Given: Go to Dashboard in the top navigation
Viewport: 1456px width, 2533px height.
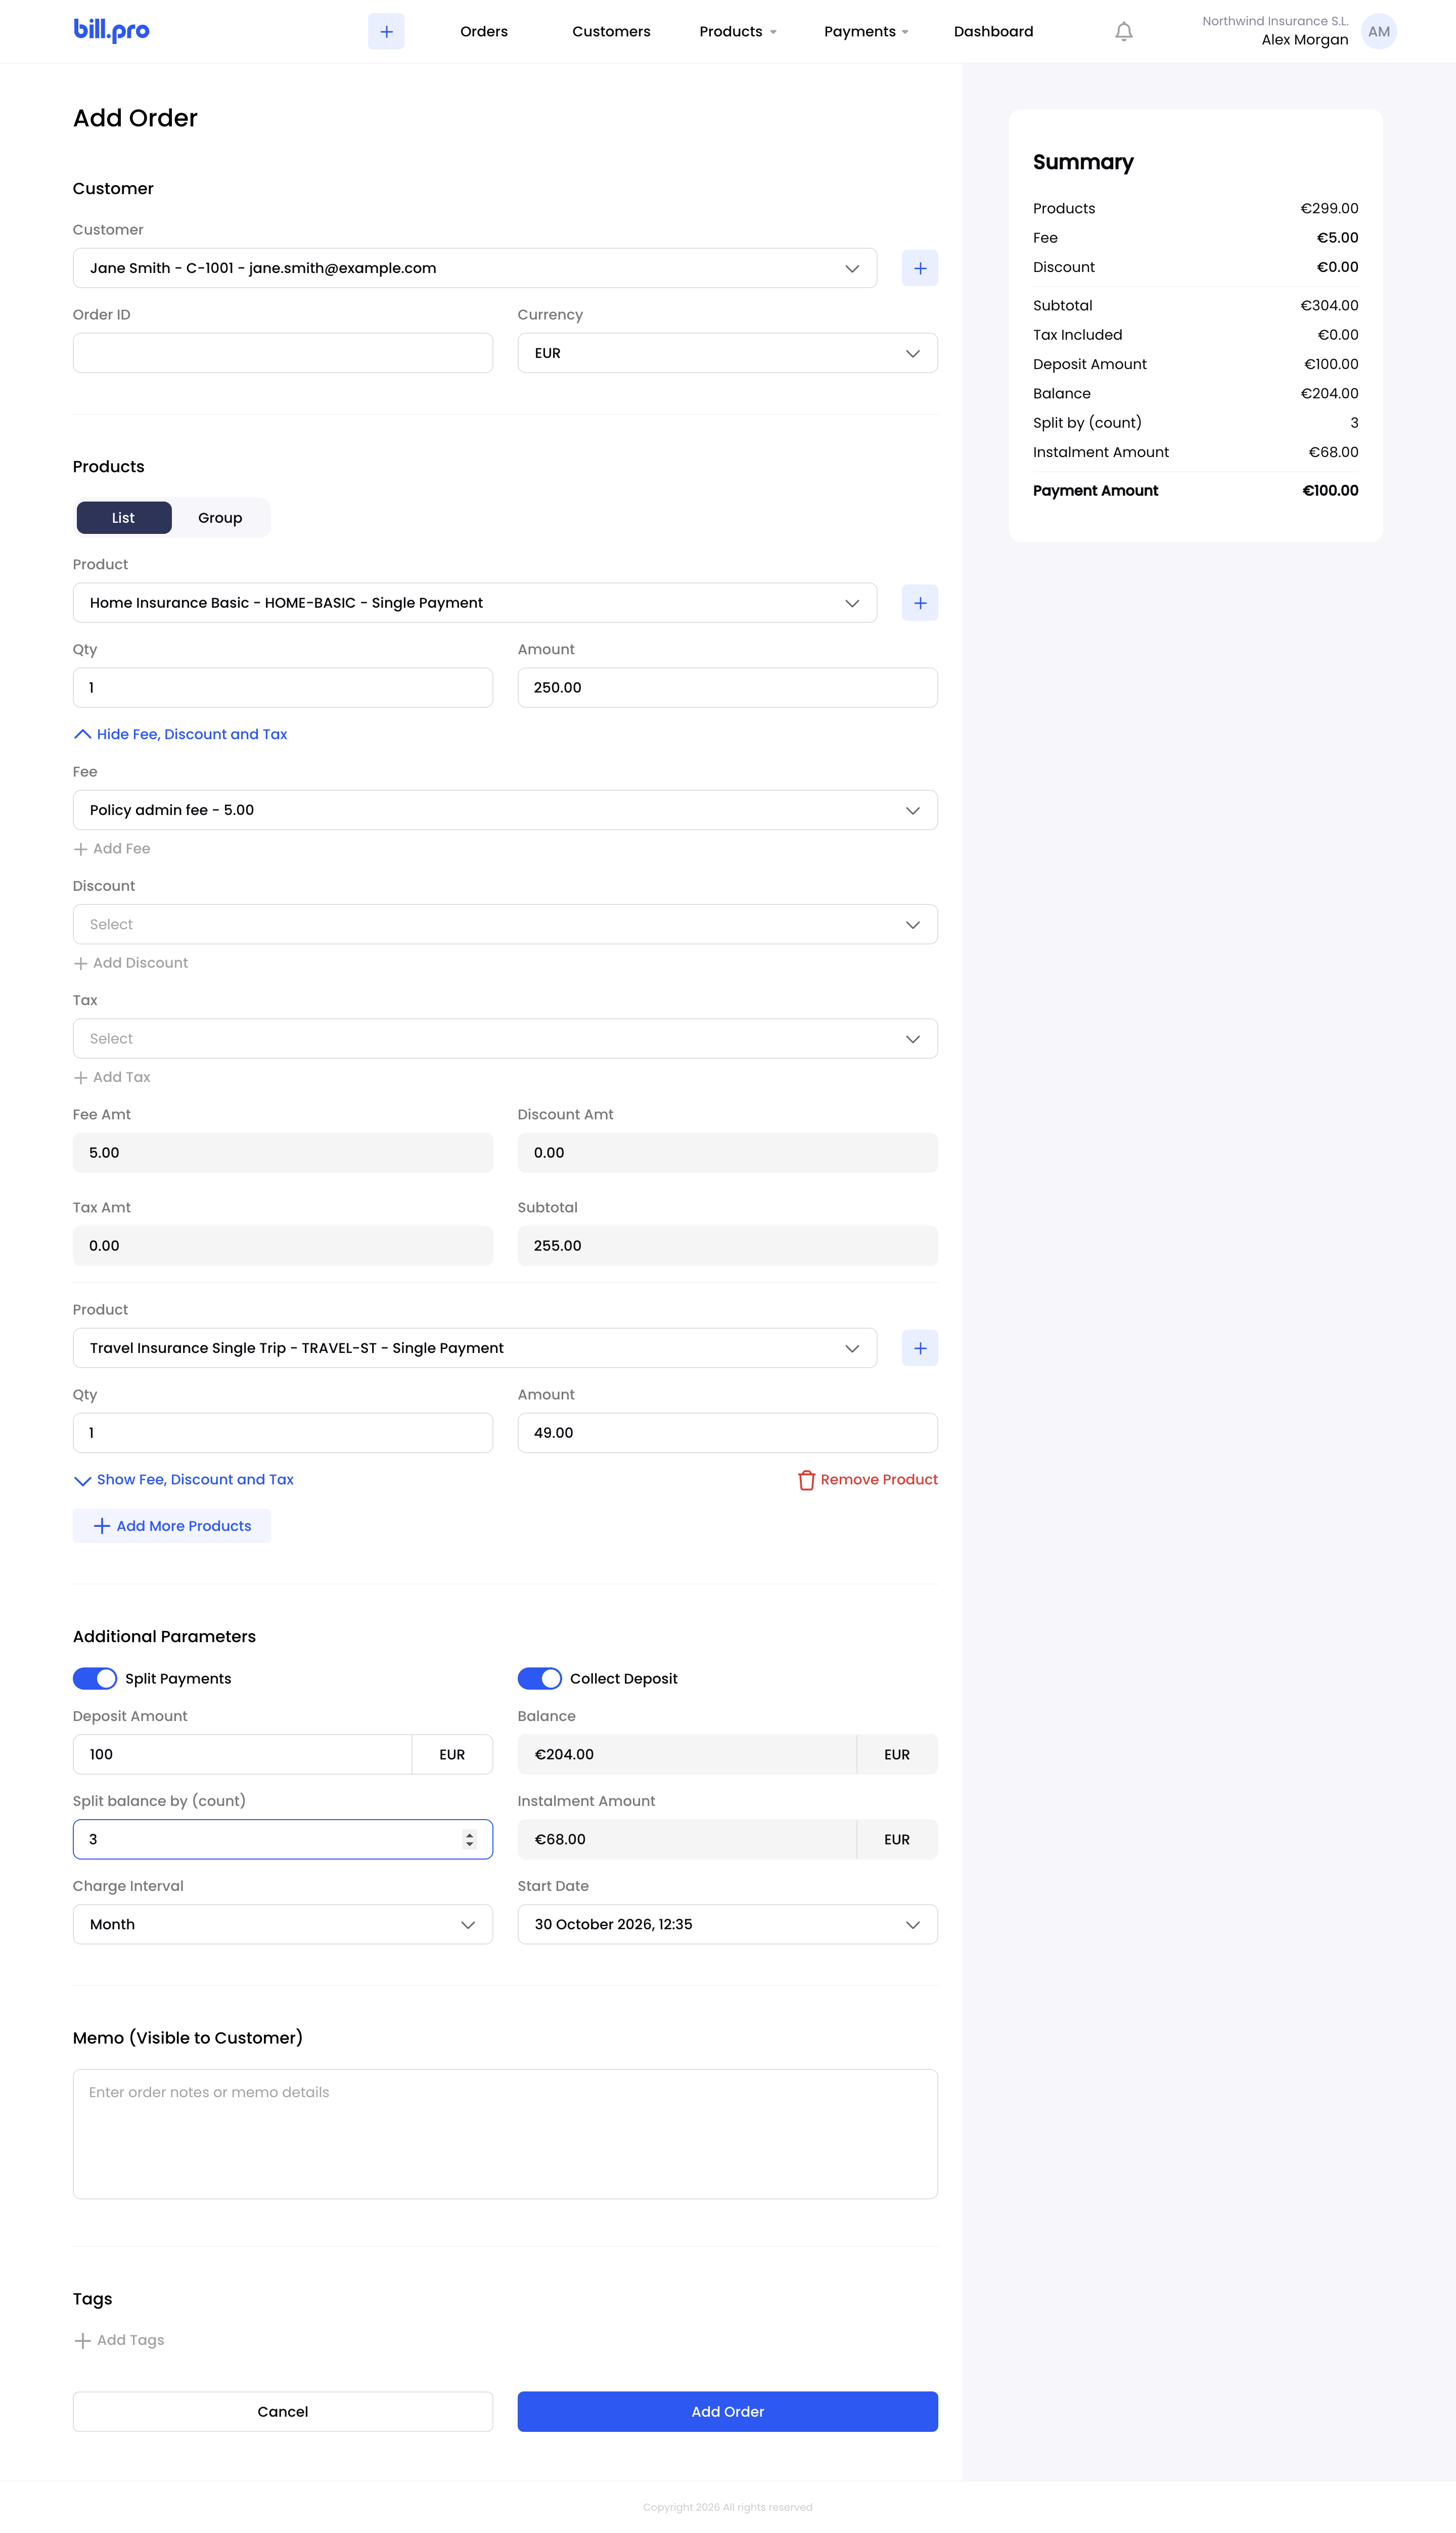Looking at the screenshot, I should pyautogui.click(x=993, y=32).
